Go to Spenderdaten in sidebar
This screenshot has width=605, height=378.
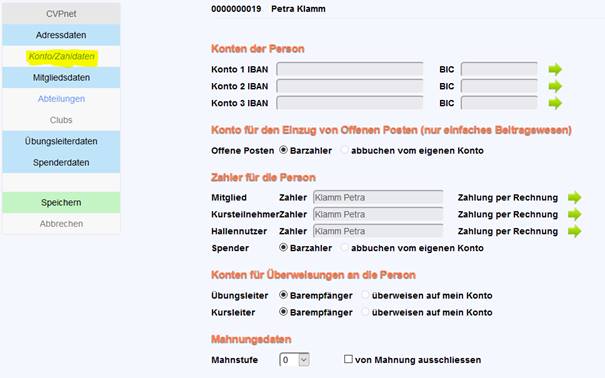pyautogui.click(x=61, y=162)
